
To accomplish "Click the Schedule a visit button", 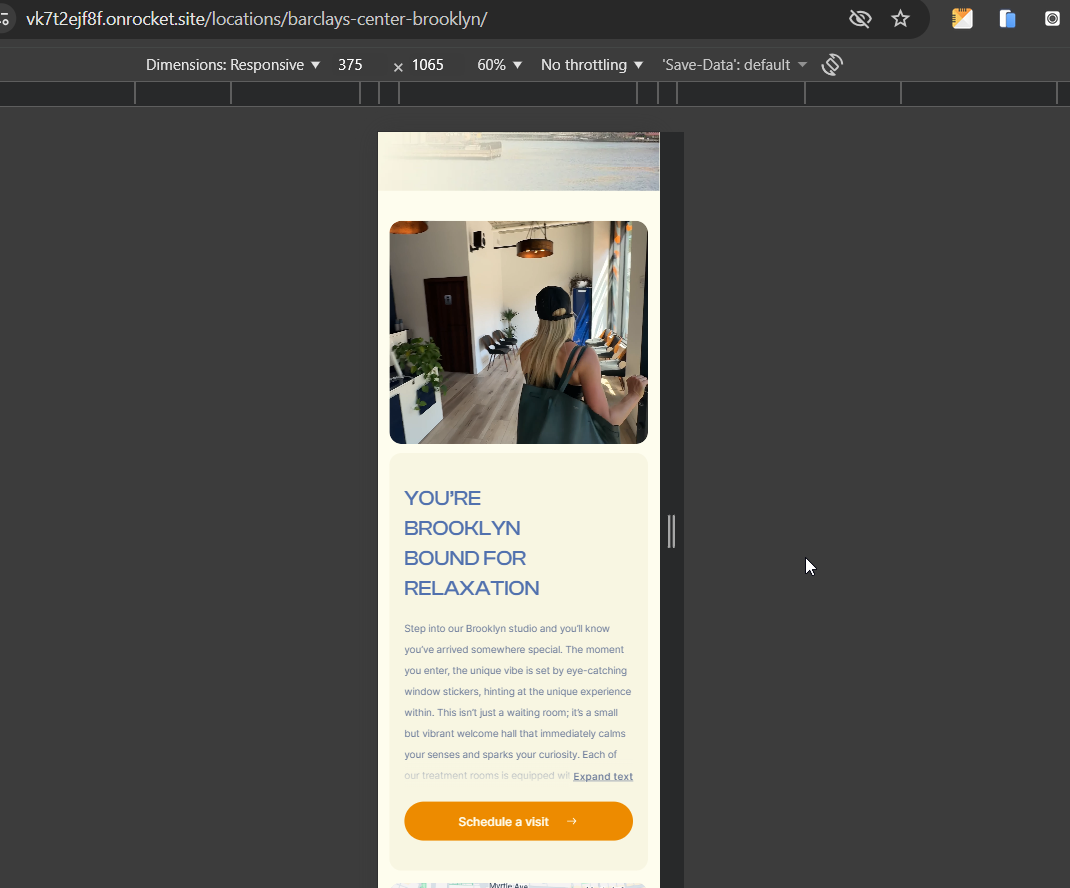I will tap(519, 821).
